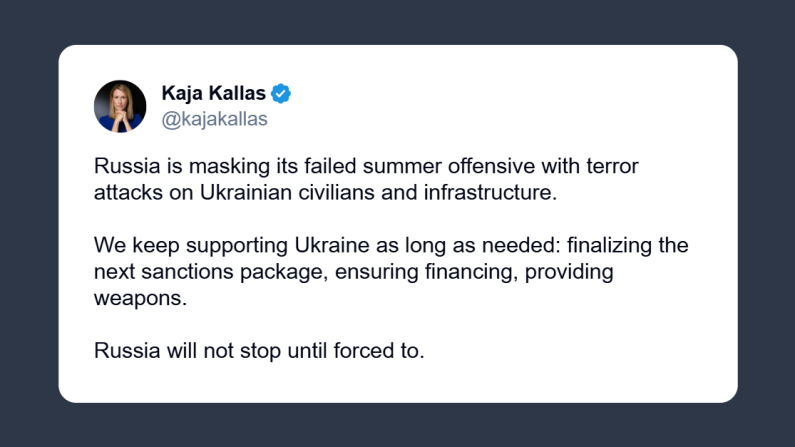
Task: Click the blue verified badge
Action: coord(282,94)
